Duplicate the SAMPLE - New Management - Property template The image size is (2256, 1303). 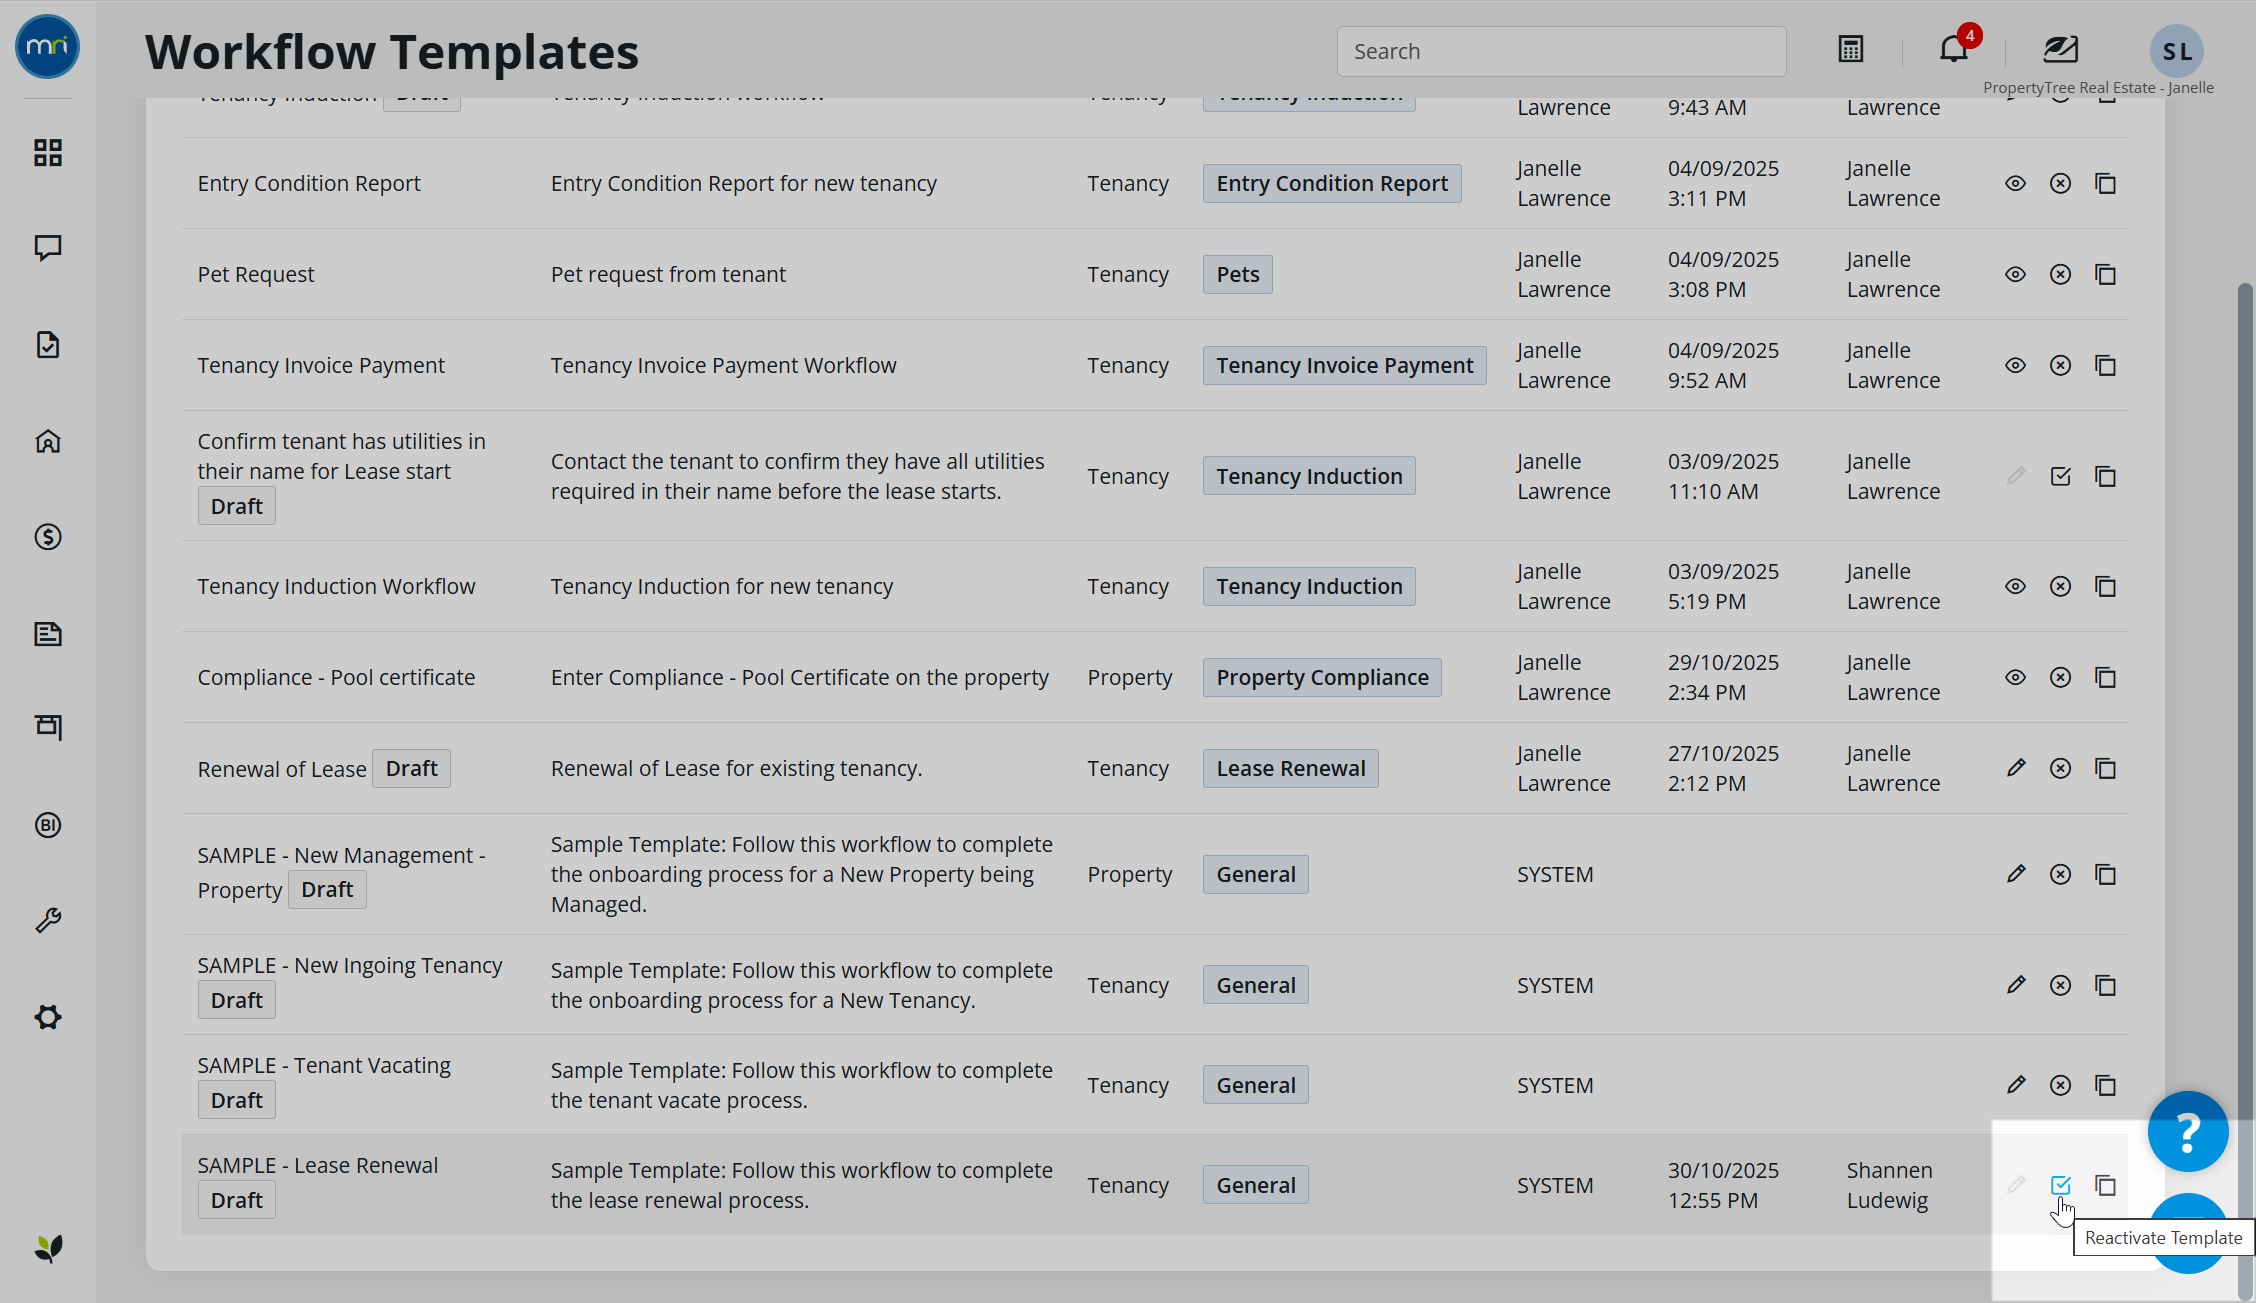coord(2106,874)
